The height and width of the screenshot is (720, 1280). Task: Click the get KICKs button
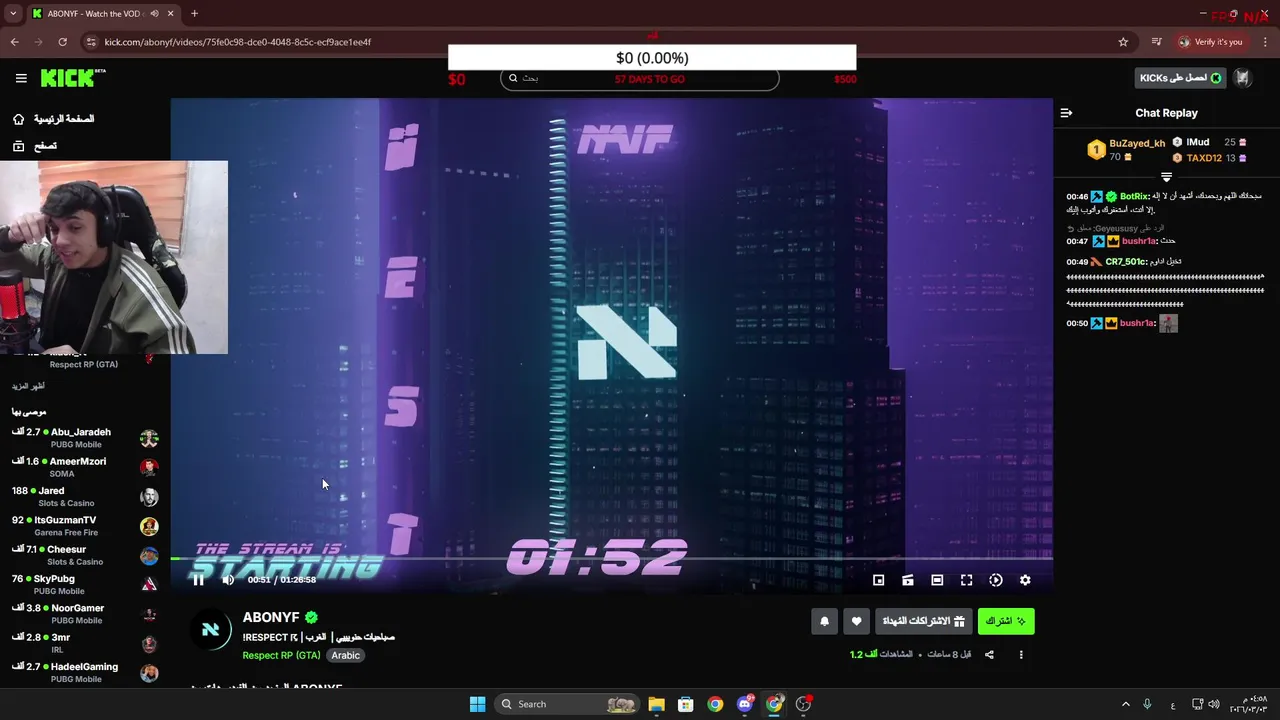point(1180,78)
